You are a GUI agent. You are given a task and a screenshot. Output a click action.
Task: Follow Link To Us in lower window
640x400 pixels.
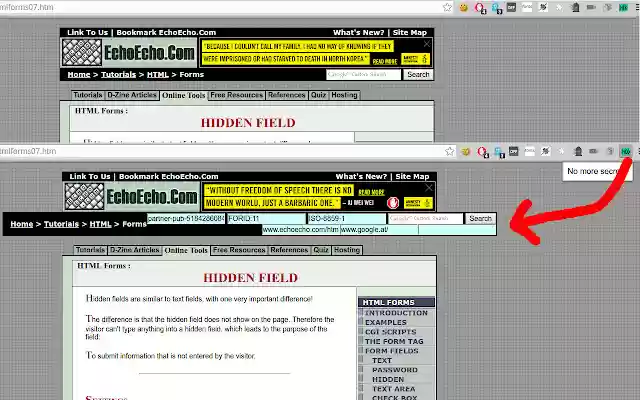click(x=90, y=176)
